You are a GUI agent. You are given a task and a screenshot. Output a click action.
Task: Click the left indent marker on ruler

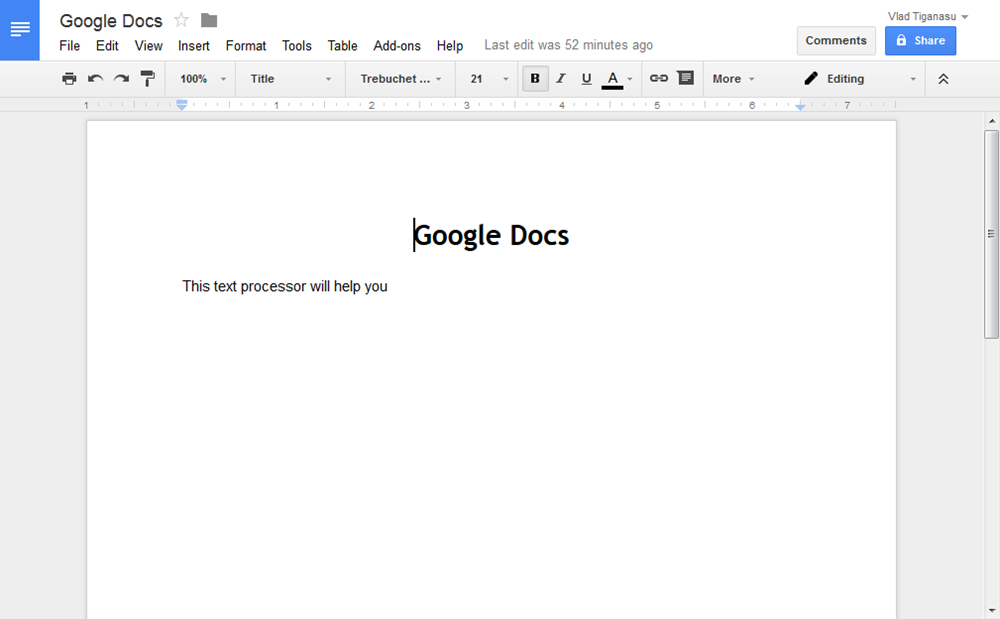(x=182, y=105)
